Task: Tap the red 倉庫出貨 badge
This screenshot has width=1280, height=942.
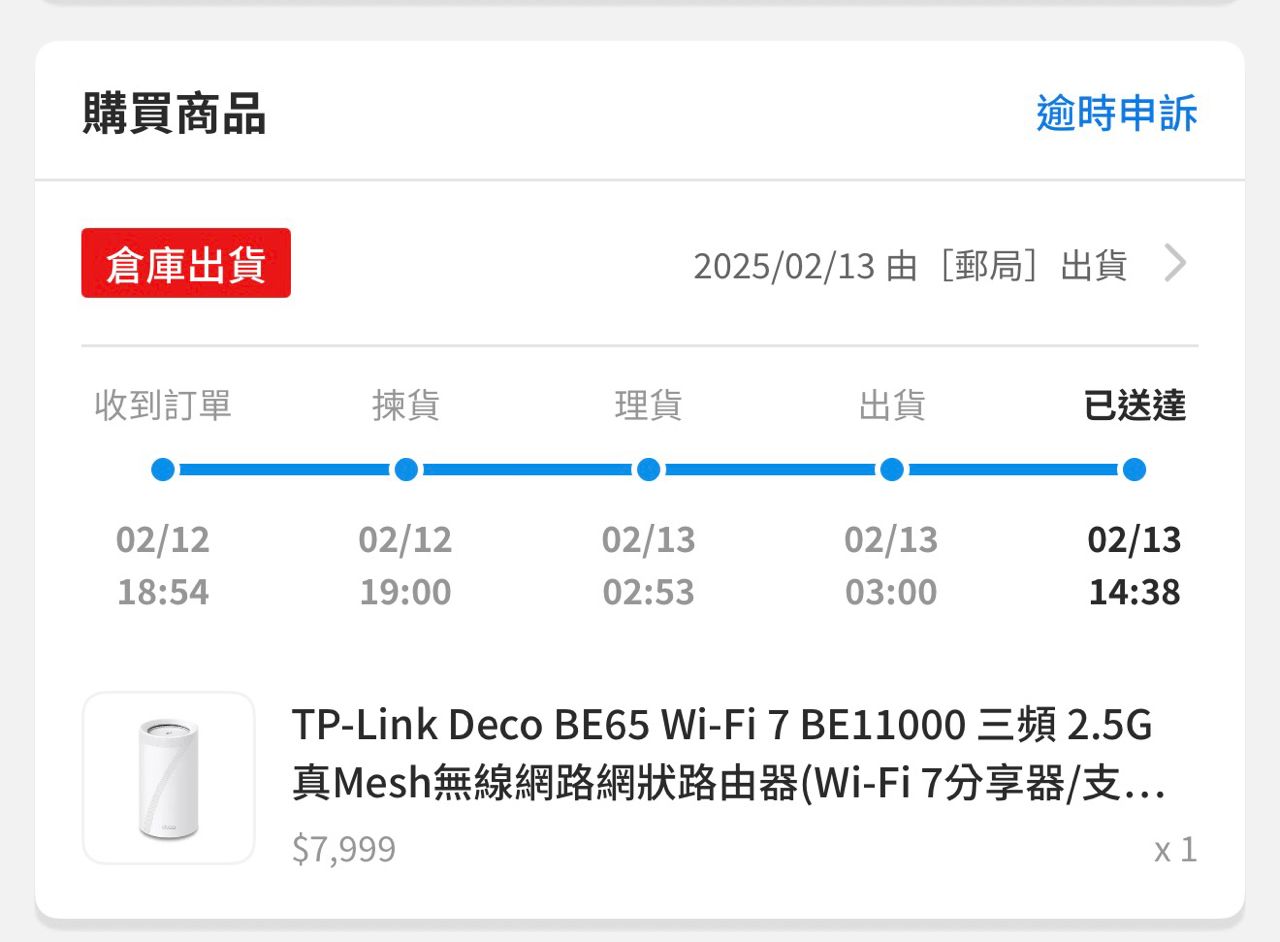Action: pyautogui.click(x=186, y=264)
